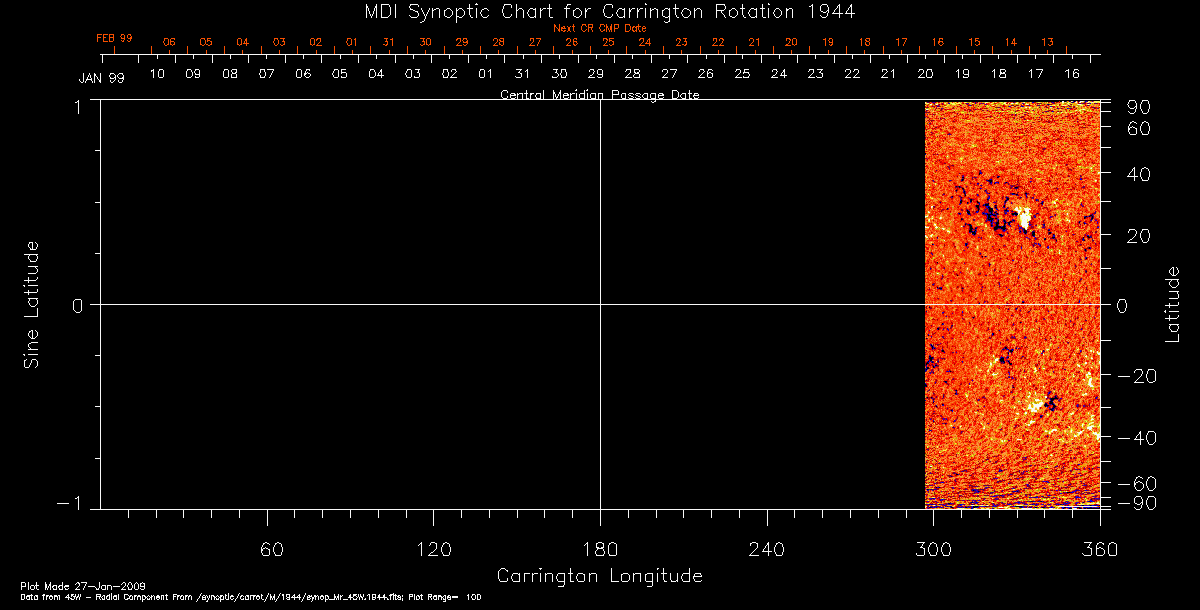Click the rotated 'Latitude' right axis title

tap(1172, 304)
